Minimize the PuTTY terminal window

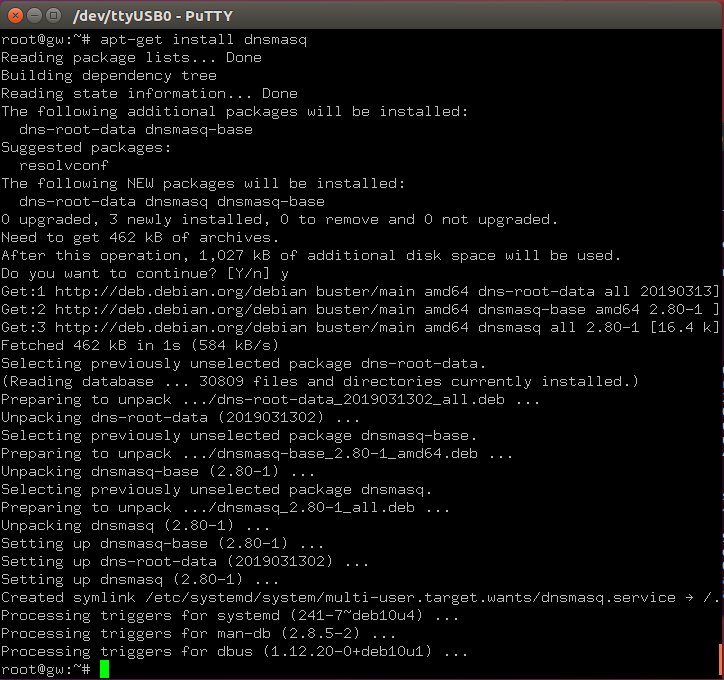point(35,16)
